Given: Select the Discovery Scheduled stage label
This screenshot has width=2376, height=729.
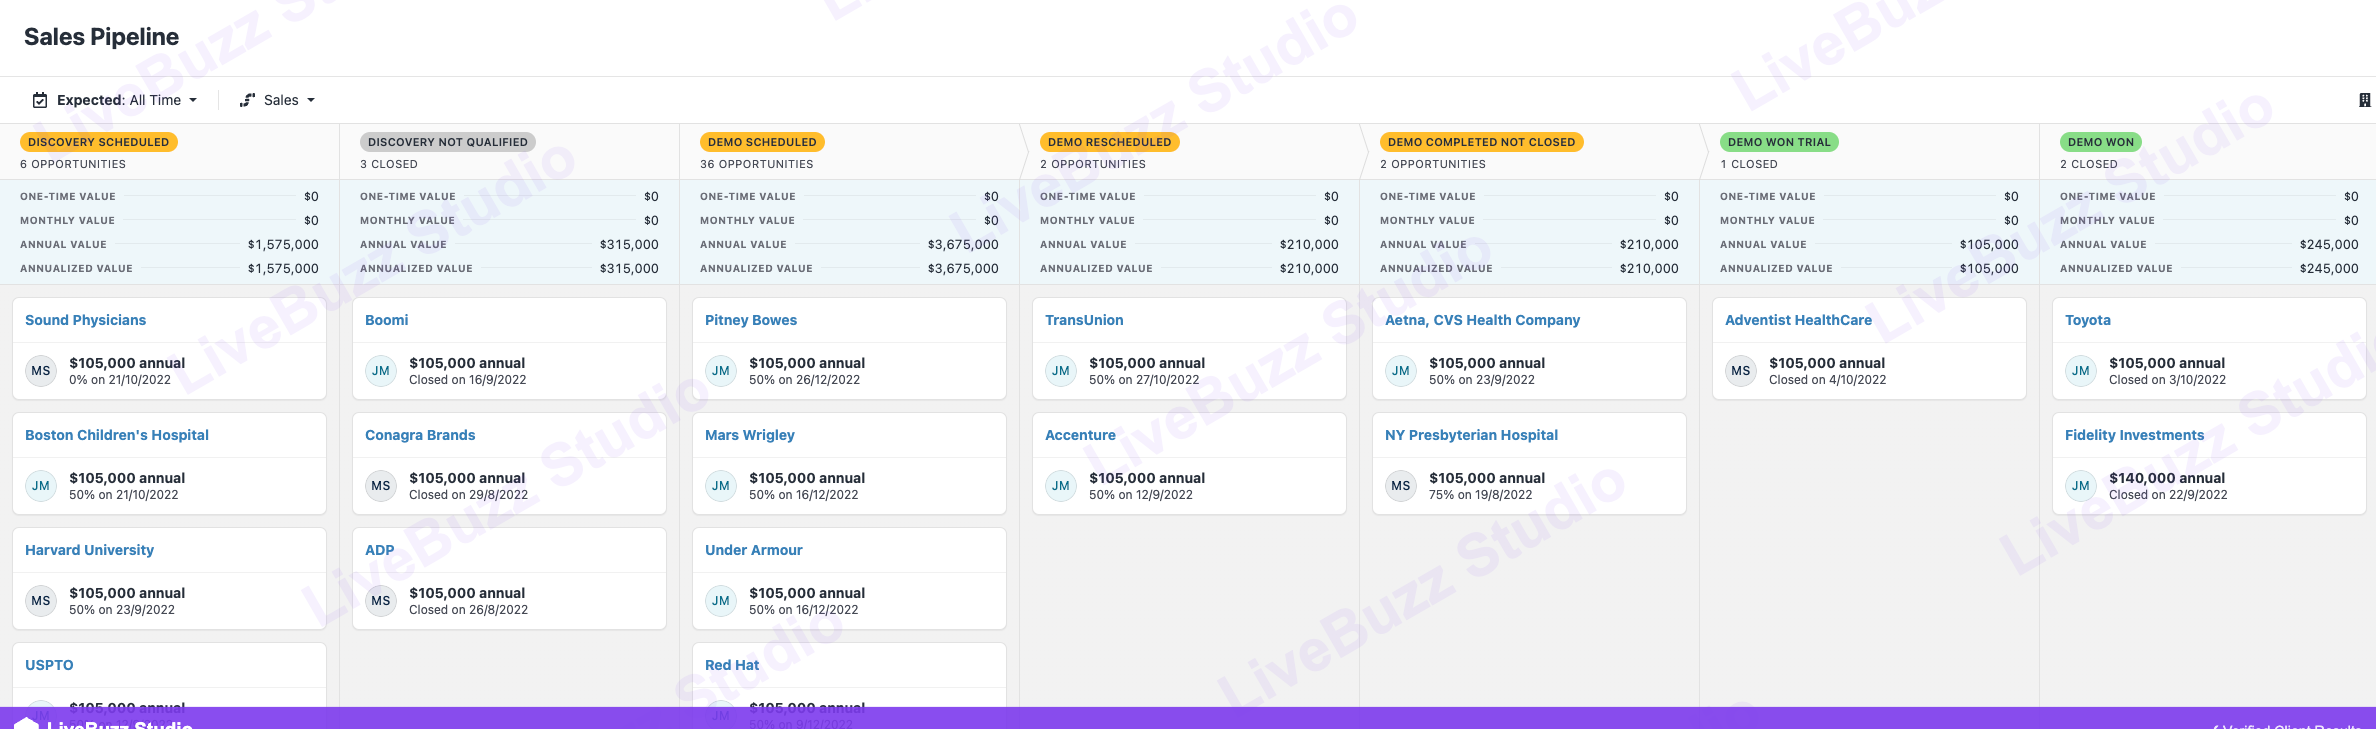Looking at the screenshot, I should [99, 142].
